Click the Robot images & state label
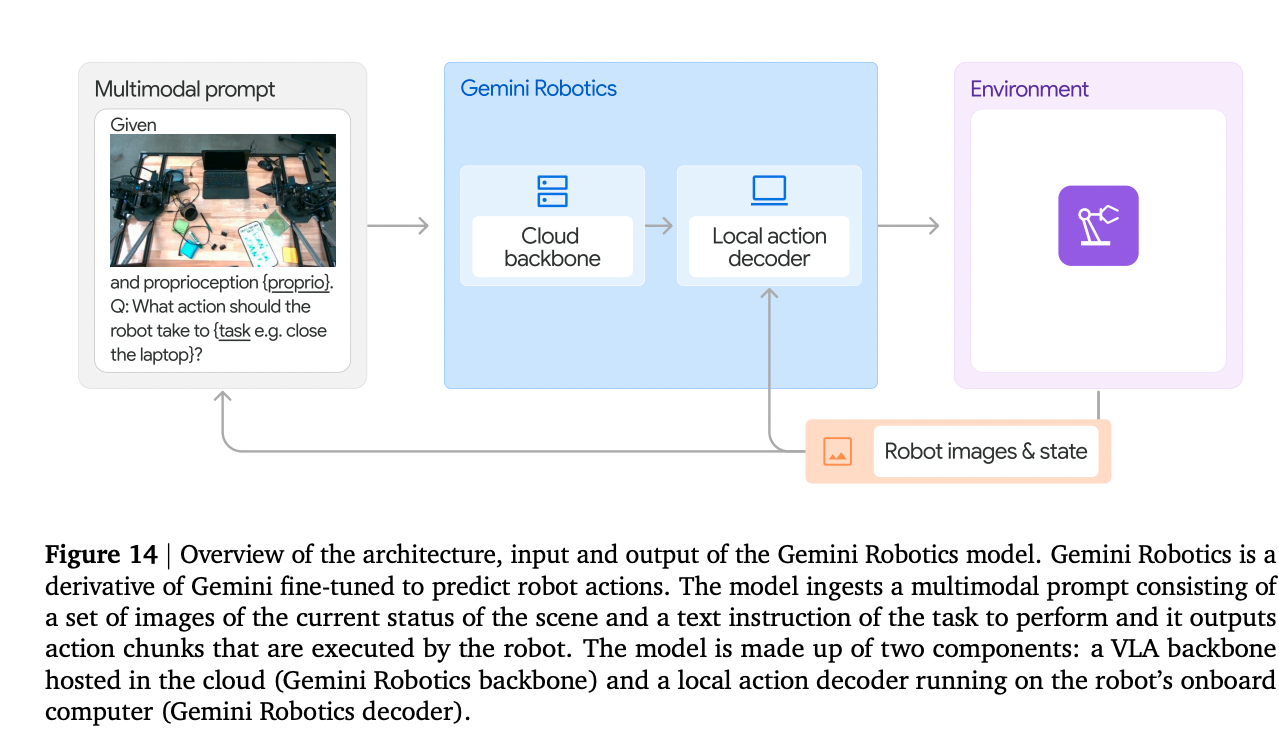Image resolution: width=1279 pixels, height=756 pixels. point(985,452)
